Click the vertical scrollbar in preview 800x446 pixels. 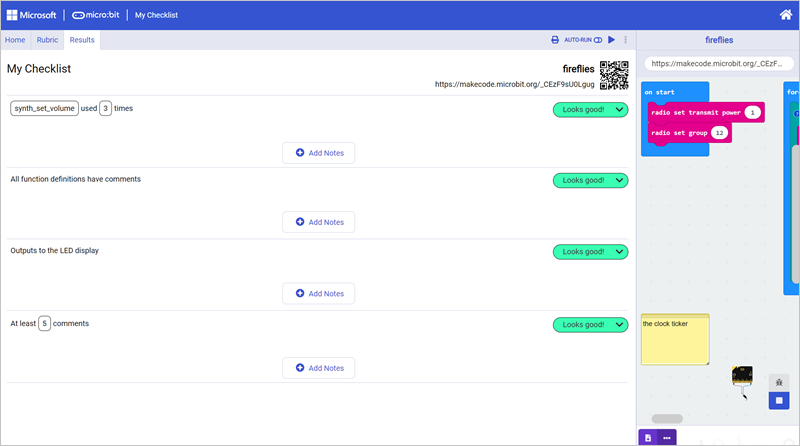pyautogui.click(x=795, y=214)
